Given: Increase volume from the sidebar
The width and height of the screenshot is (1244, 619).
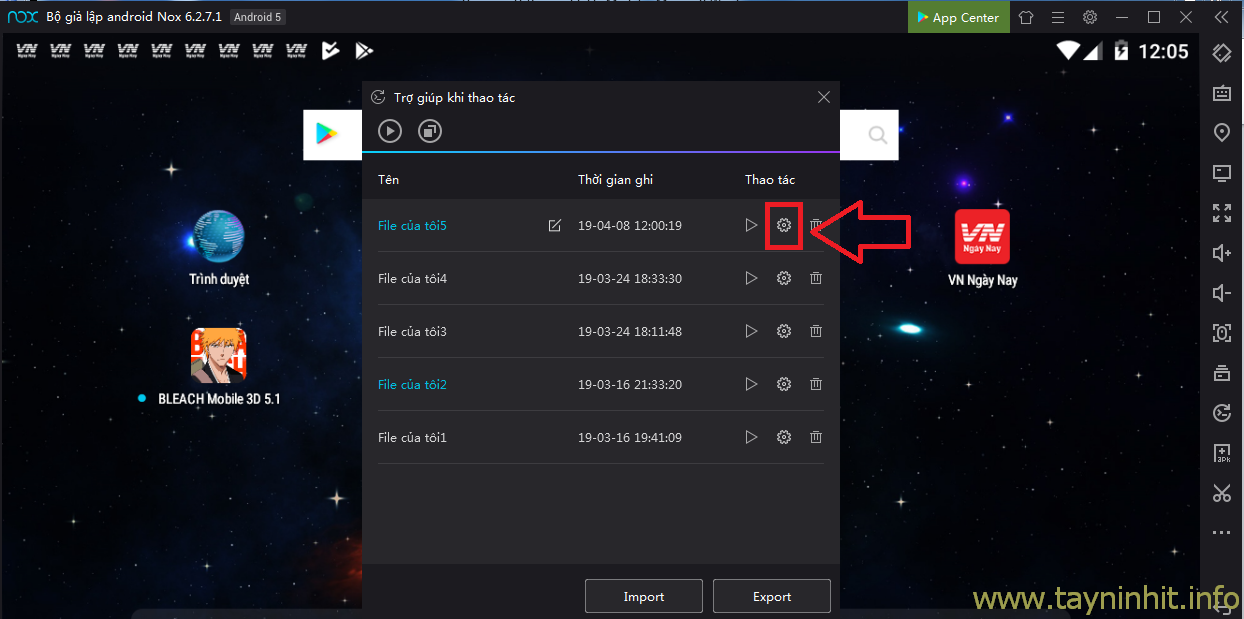Looking at the screenshot, I should click(1221, 253).
